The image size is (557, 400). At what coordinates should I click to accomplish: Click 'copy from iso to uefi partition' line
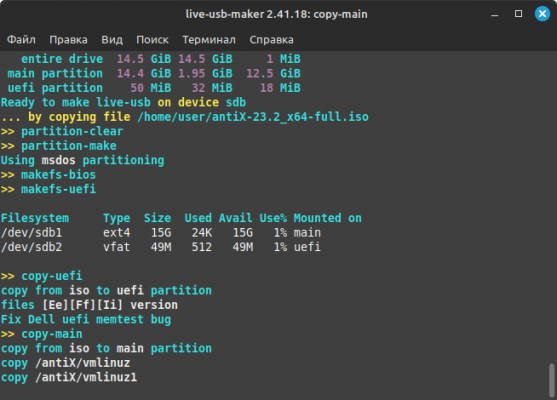(106, 291)
